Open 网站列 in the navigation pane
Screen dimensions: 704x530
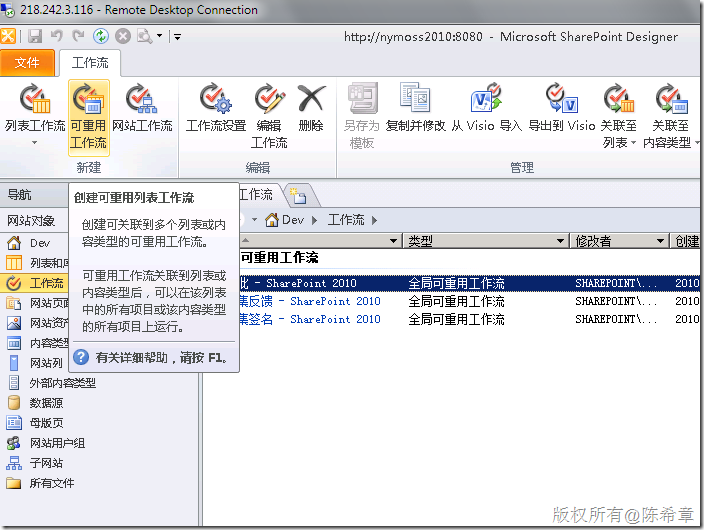34,363
